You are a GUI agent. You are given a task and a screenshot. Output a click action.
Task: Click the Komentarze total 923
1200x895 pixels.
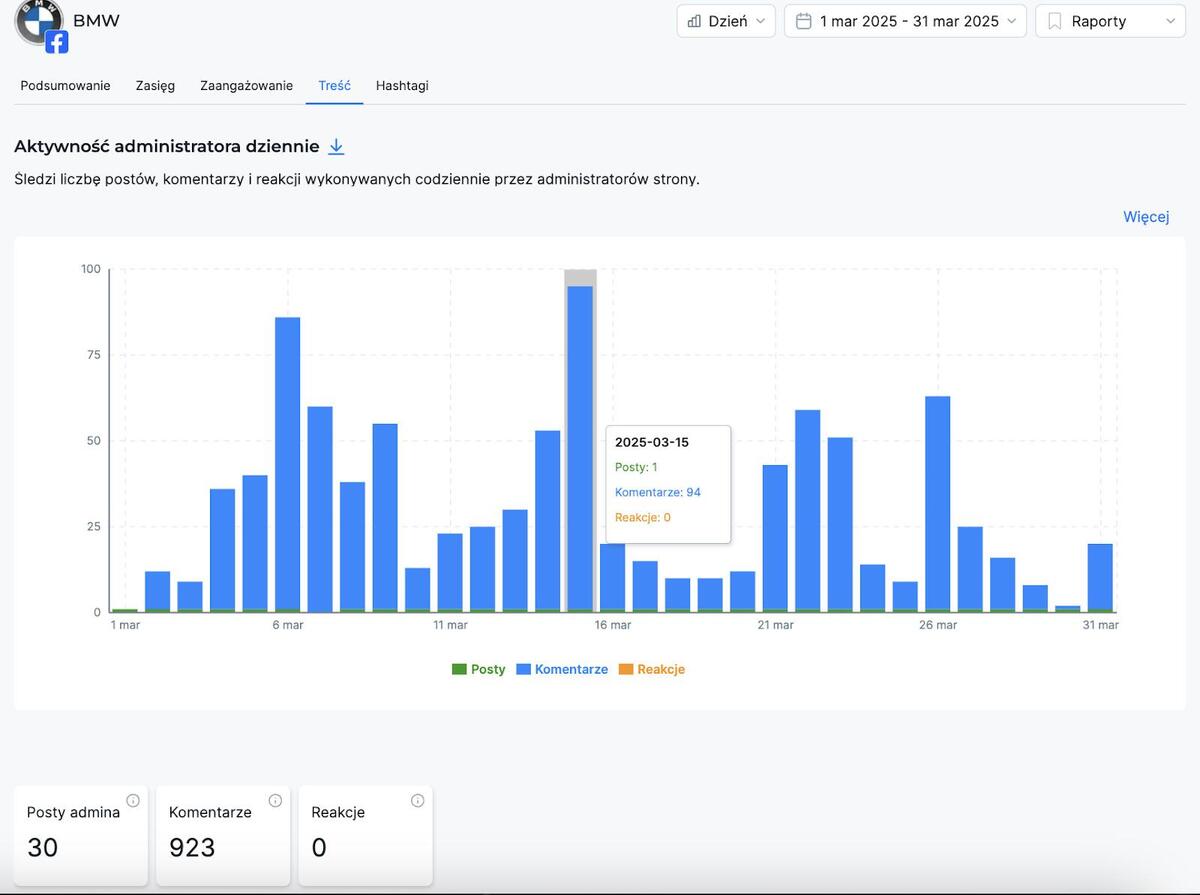tap(192, 848)
